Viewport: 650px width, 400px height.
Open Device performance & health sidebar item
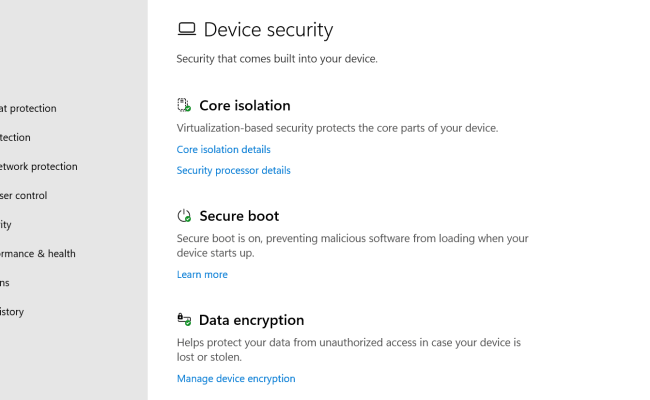(x=38, y=254)
